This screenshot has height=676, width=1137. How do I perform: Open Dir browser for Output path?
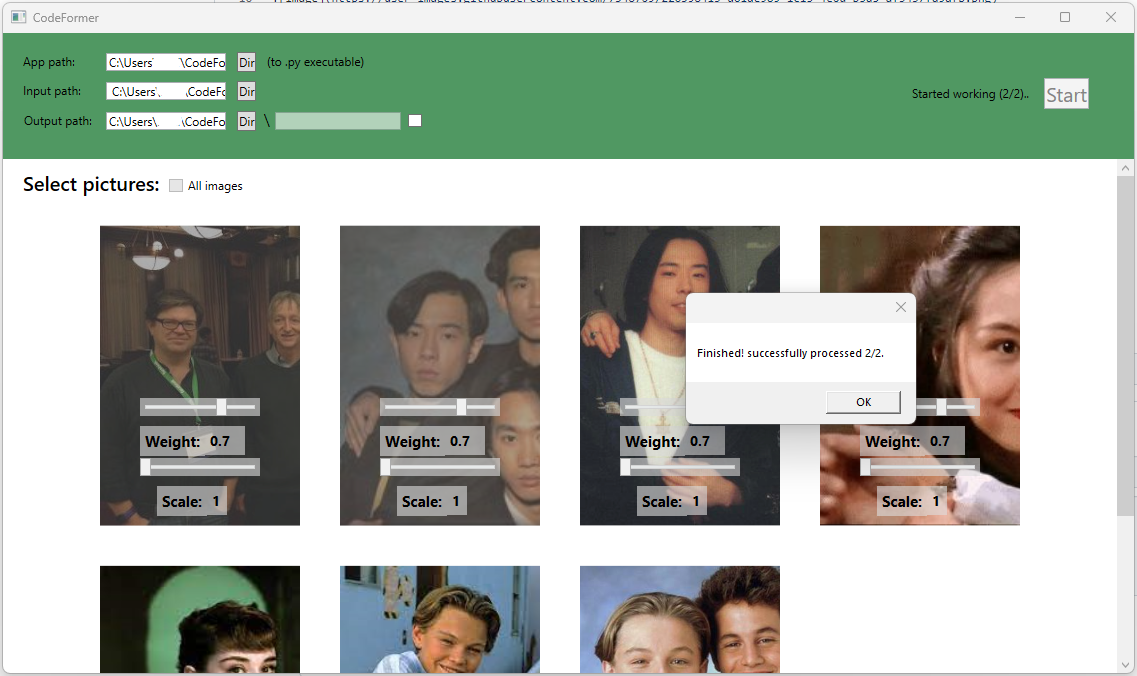point(247,121)
